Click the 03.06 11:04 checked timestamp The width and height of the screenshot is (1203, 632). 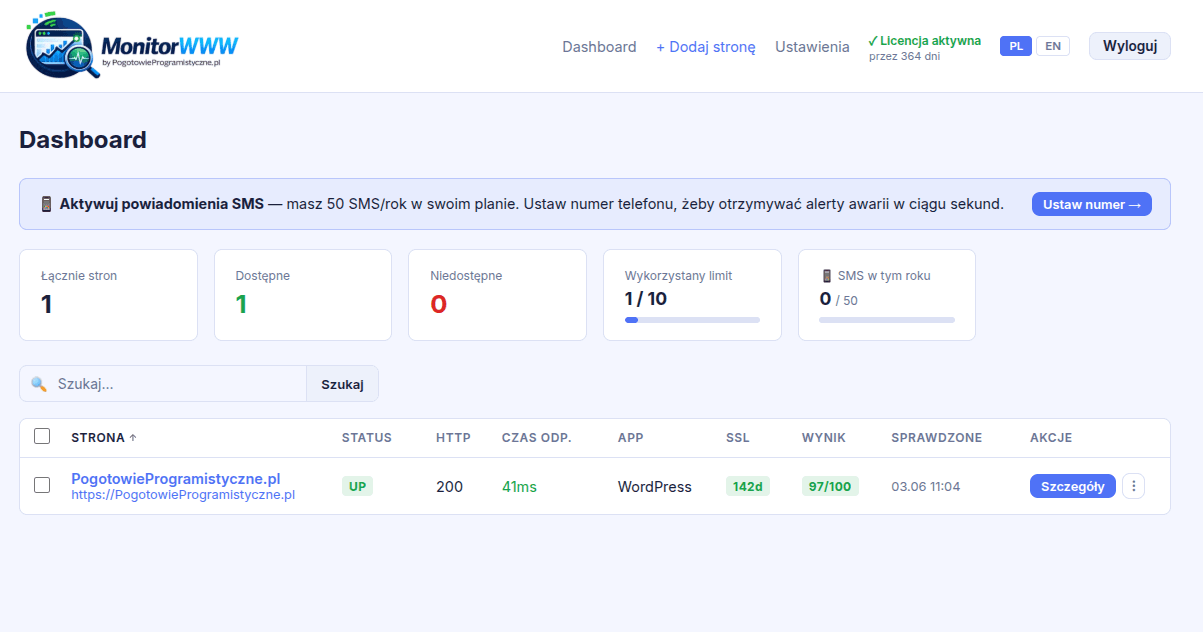point(926,487)
